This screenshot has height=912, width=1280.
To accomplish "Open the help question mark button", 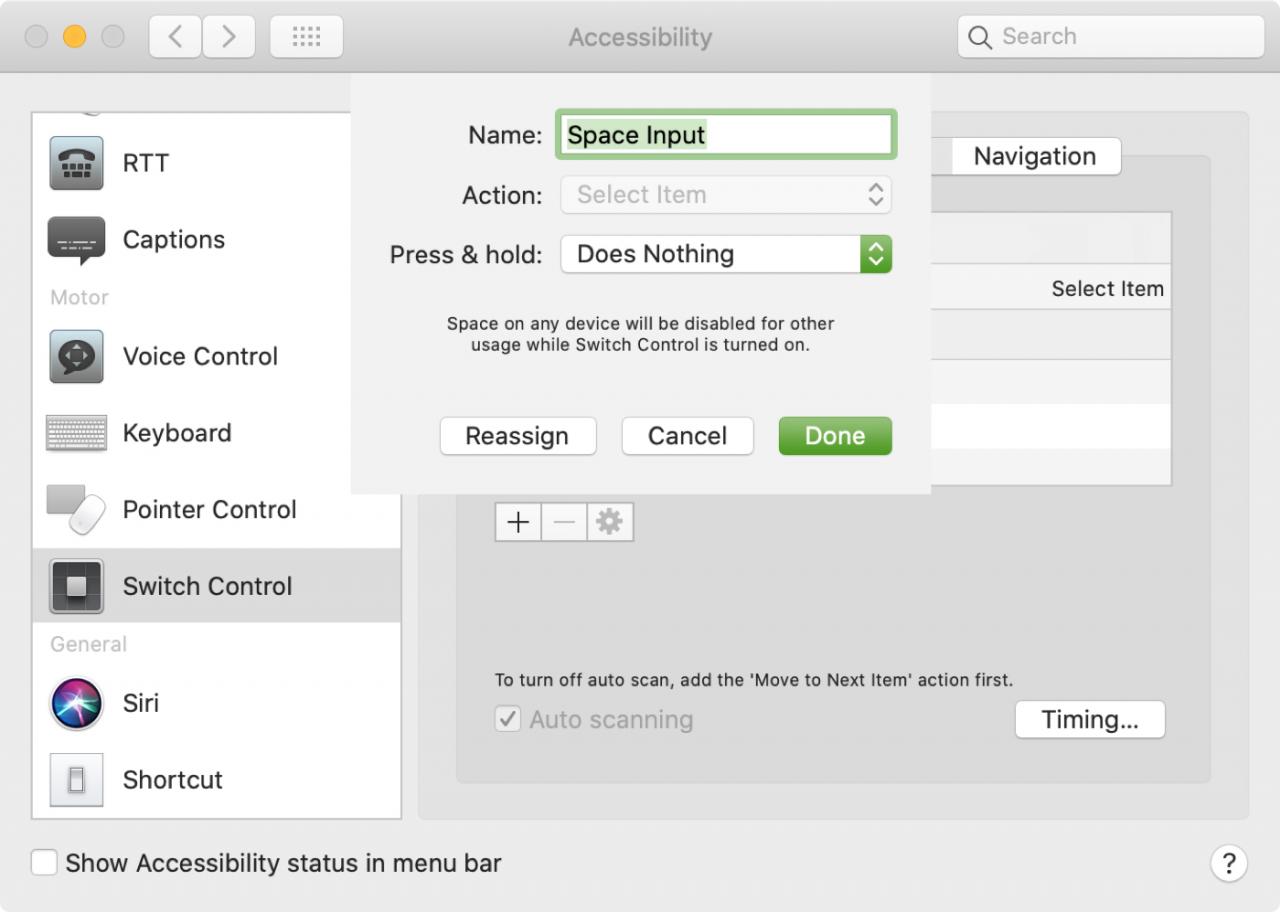I will 1229,863.
